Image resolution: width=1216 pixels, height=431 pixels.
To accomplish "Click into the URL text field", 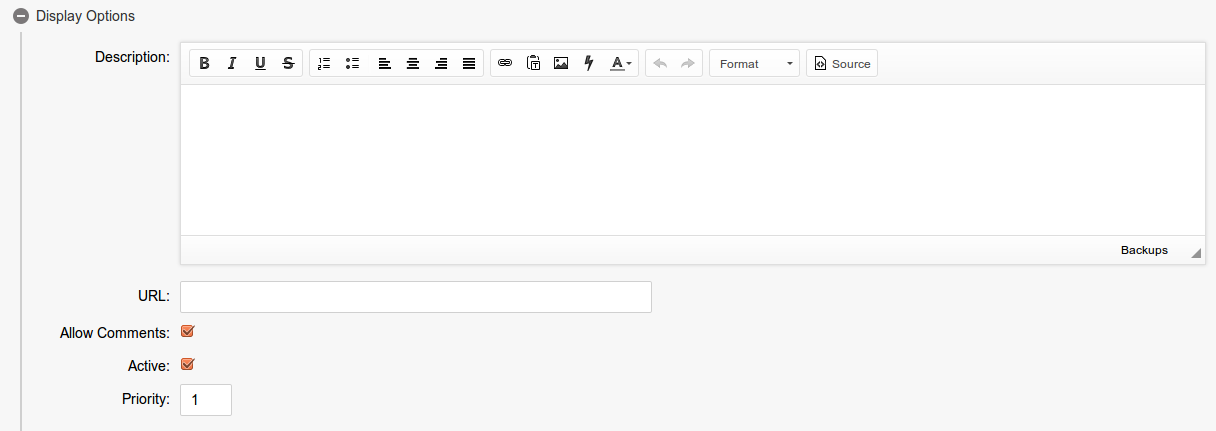I will (415, 297).
